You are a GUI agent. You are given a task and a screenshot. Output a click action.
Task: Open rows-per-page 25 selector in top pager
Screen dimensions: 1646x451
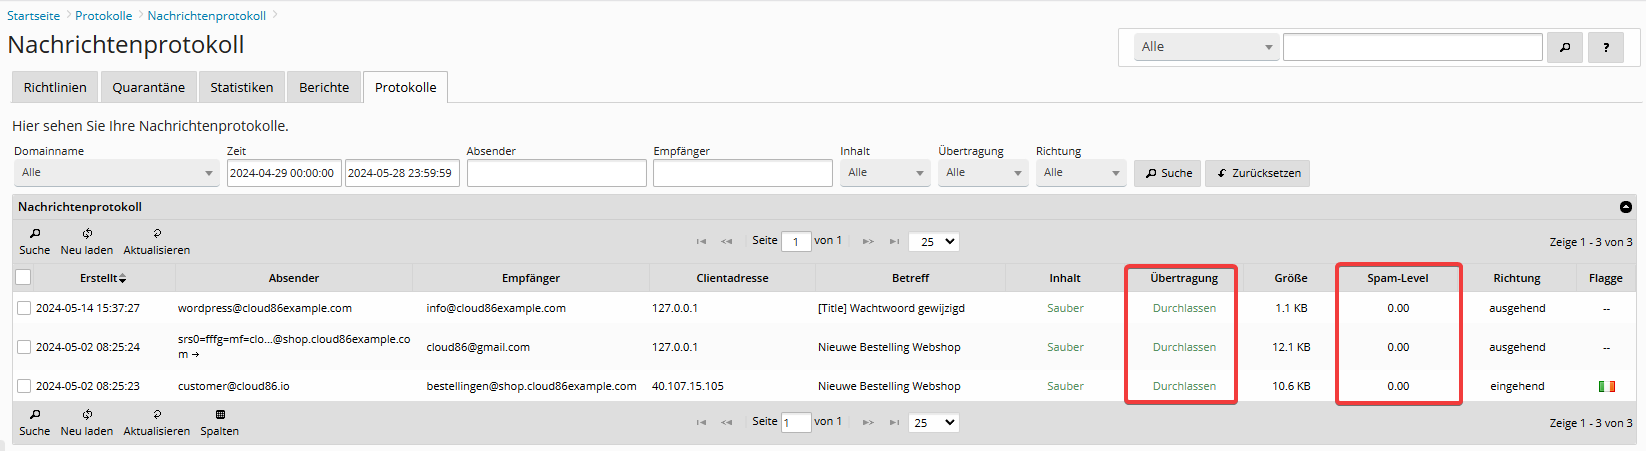934,241
